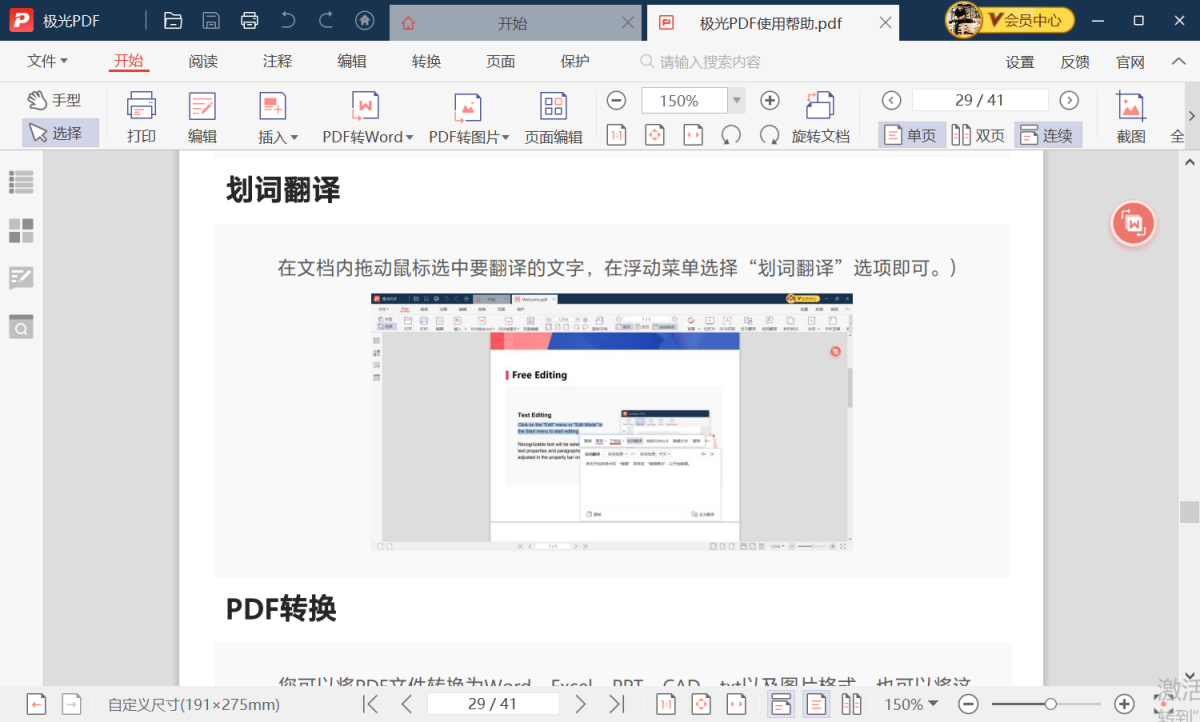This screenshot has height=722, width=1200.
Task: Open the File (文件) menu
Action: coord(47,61)
